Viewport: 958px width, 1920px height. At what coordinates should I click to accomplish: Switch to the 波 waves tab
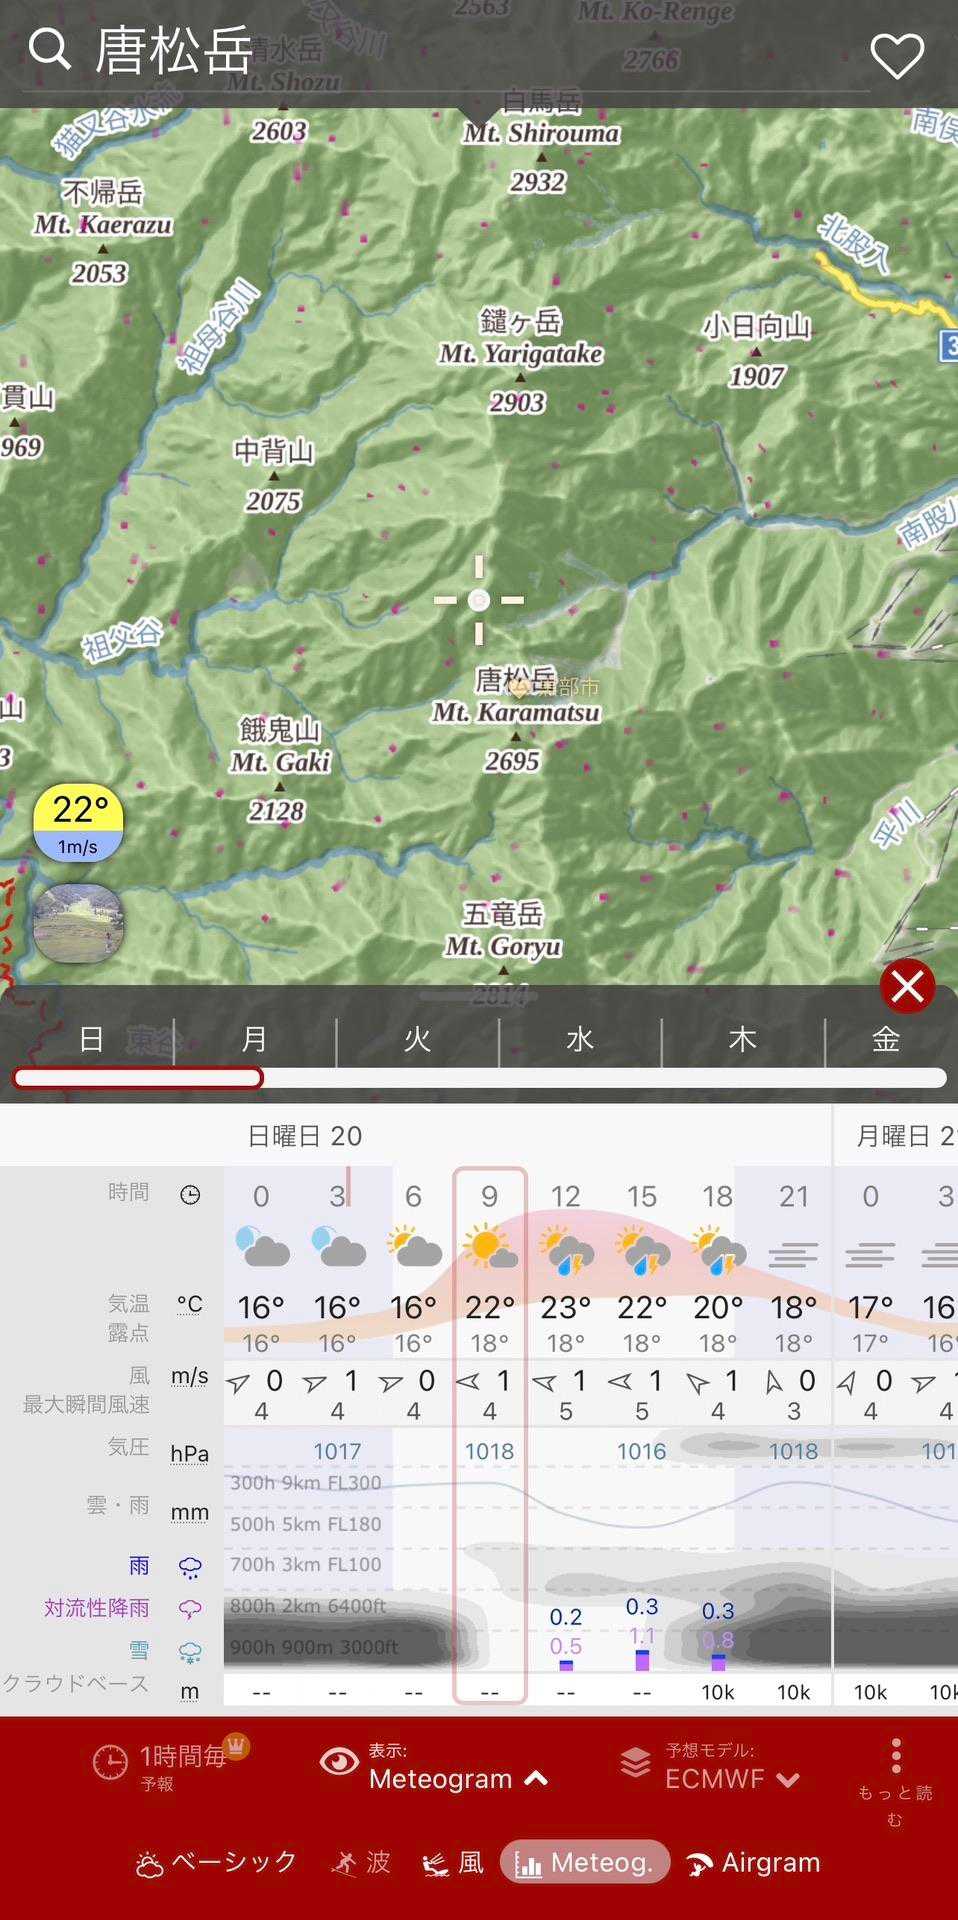pyautogui.click(x=361, y=1862)
